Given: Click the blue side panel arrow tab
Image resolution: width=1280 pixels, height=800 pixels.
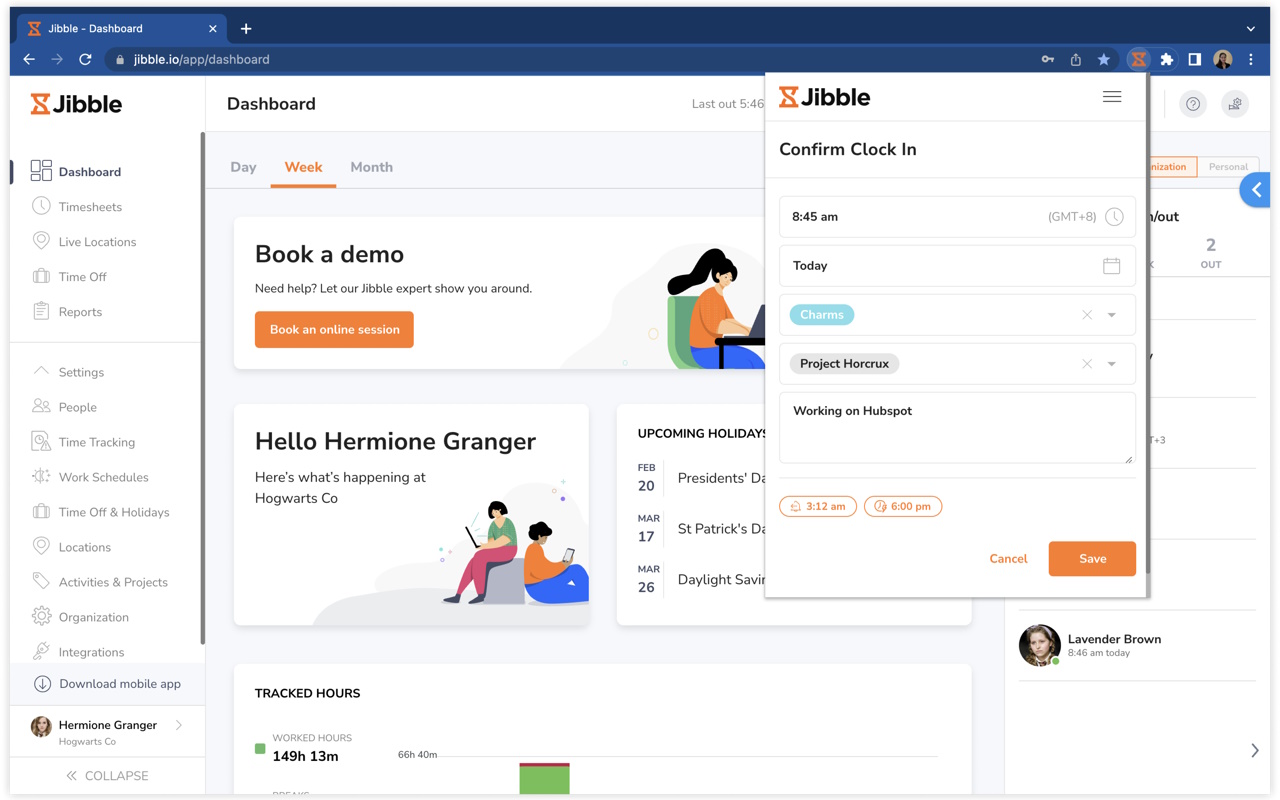Looking at the screenshot, I should [x=1256, y=190].
